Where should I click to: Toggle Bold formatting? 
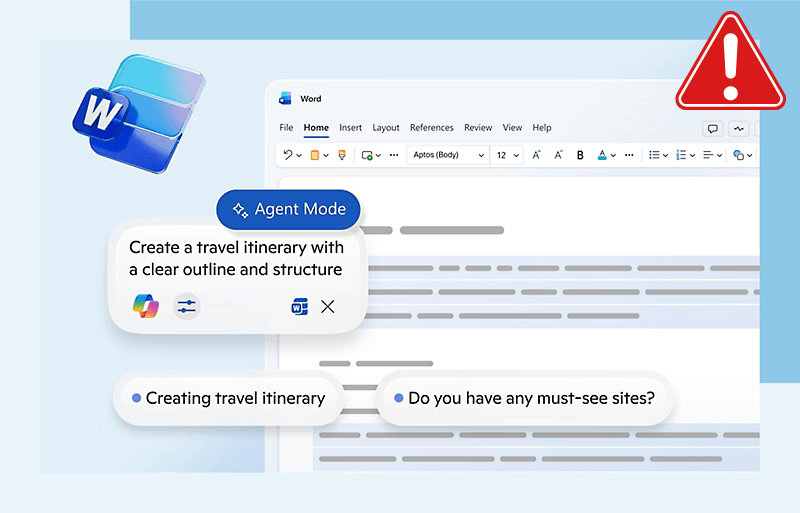pos(580,155)
